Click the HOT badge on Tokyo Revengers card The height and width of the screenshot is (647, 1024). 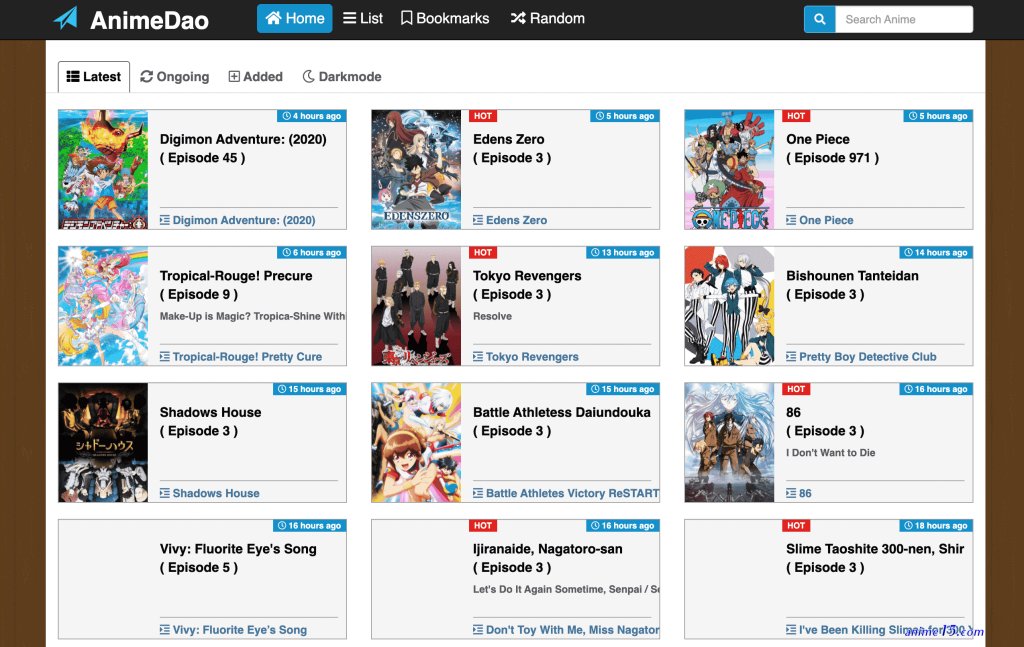[x=483, y=253]
